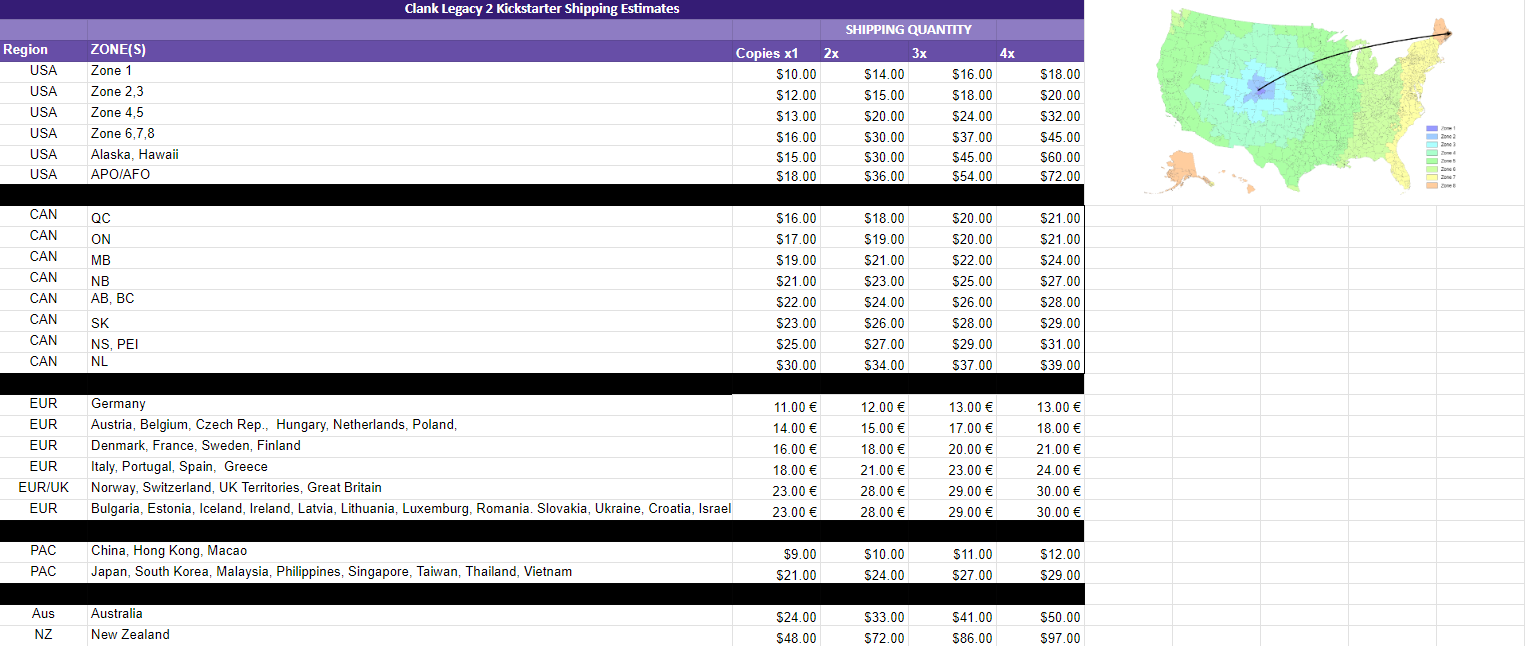Select the Australia cell
This screenshot has width=1525, height=646.
click(x=410, y=614)
